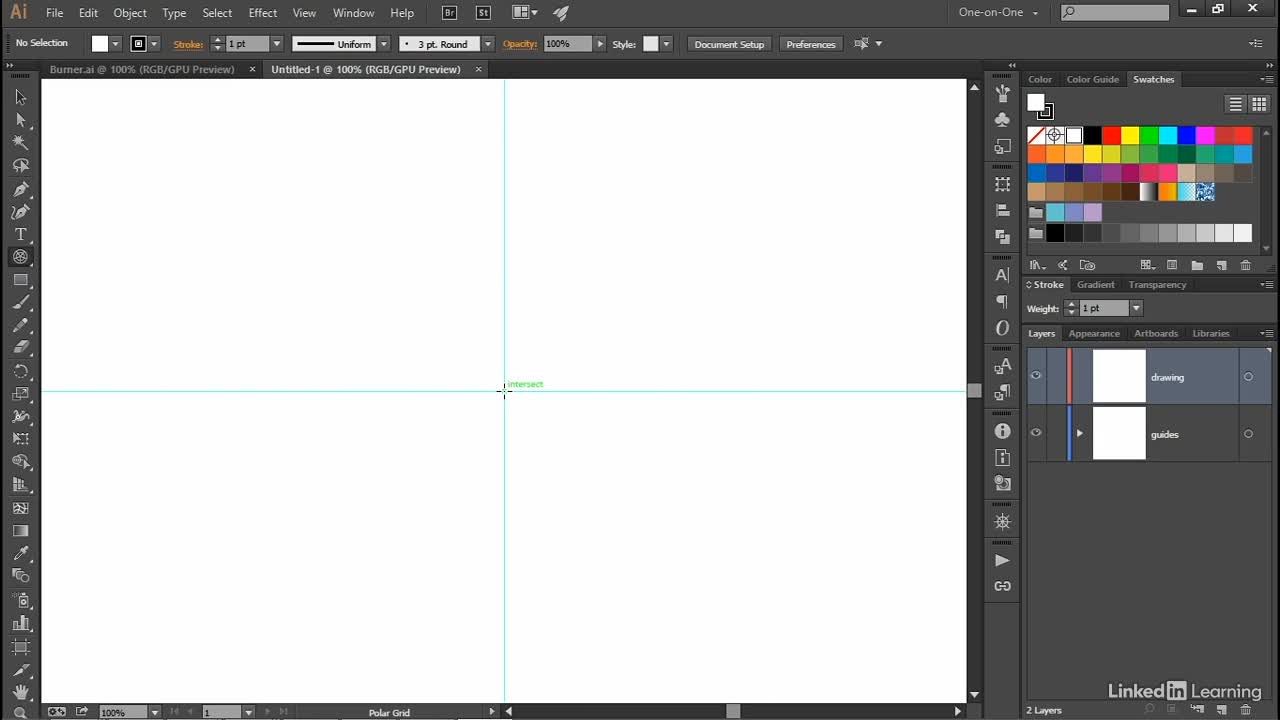Switch to the Color Guide tab
This screenshot has width=1280, height=720.
tap(1092, 79)
